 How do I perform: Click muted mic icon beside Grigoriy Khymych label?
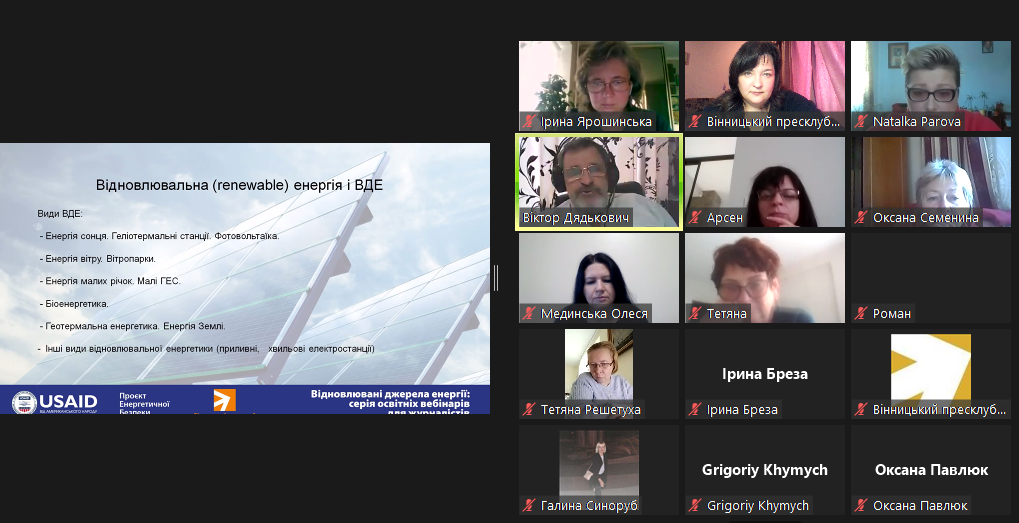click(x=695, y=505)
